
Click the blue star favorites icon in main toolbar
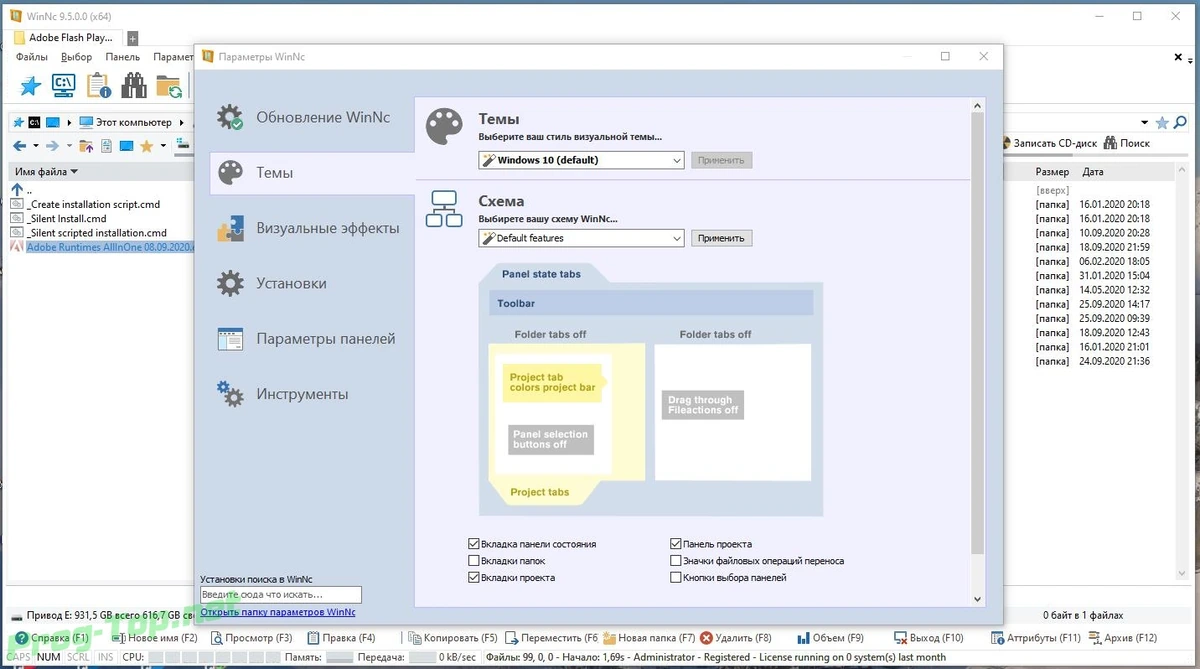coord(31,86)
